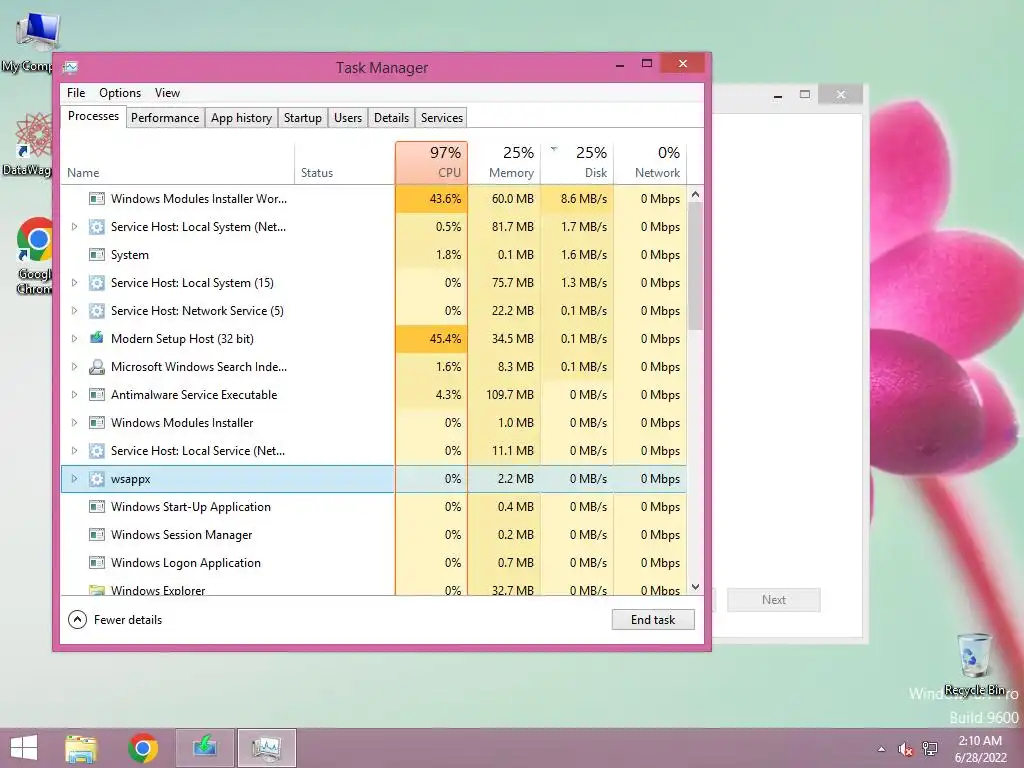Switch to the Startup tab
1024x768 pixels.
click(x=302, y=118)
